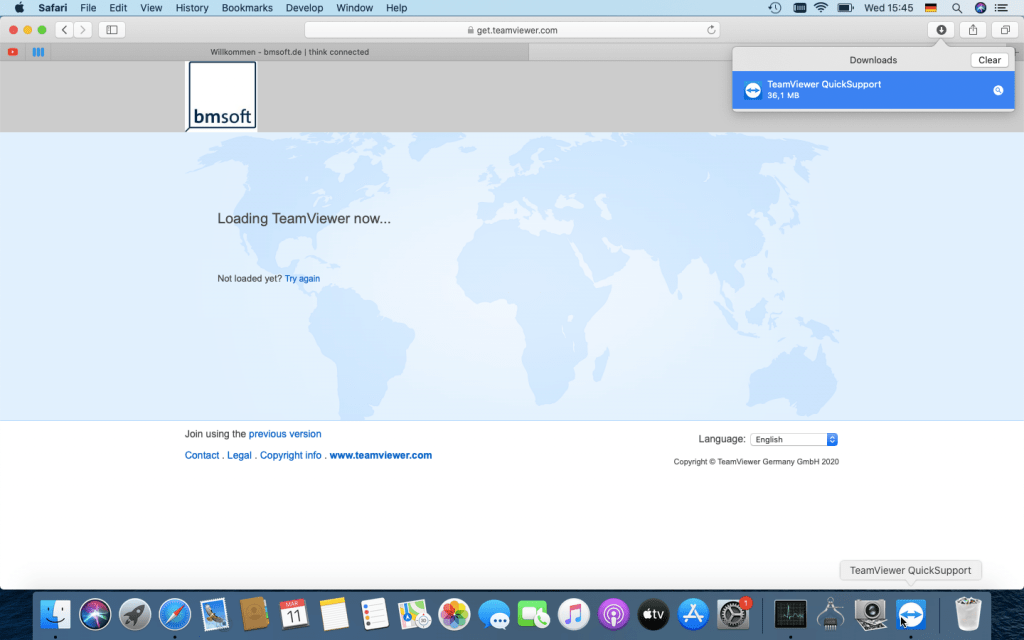The width and height of the screenshot is (1024, 640).
Task: Visit www.teamviewer.com link
Action: pos(381,455)
